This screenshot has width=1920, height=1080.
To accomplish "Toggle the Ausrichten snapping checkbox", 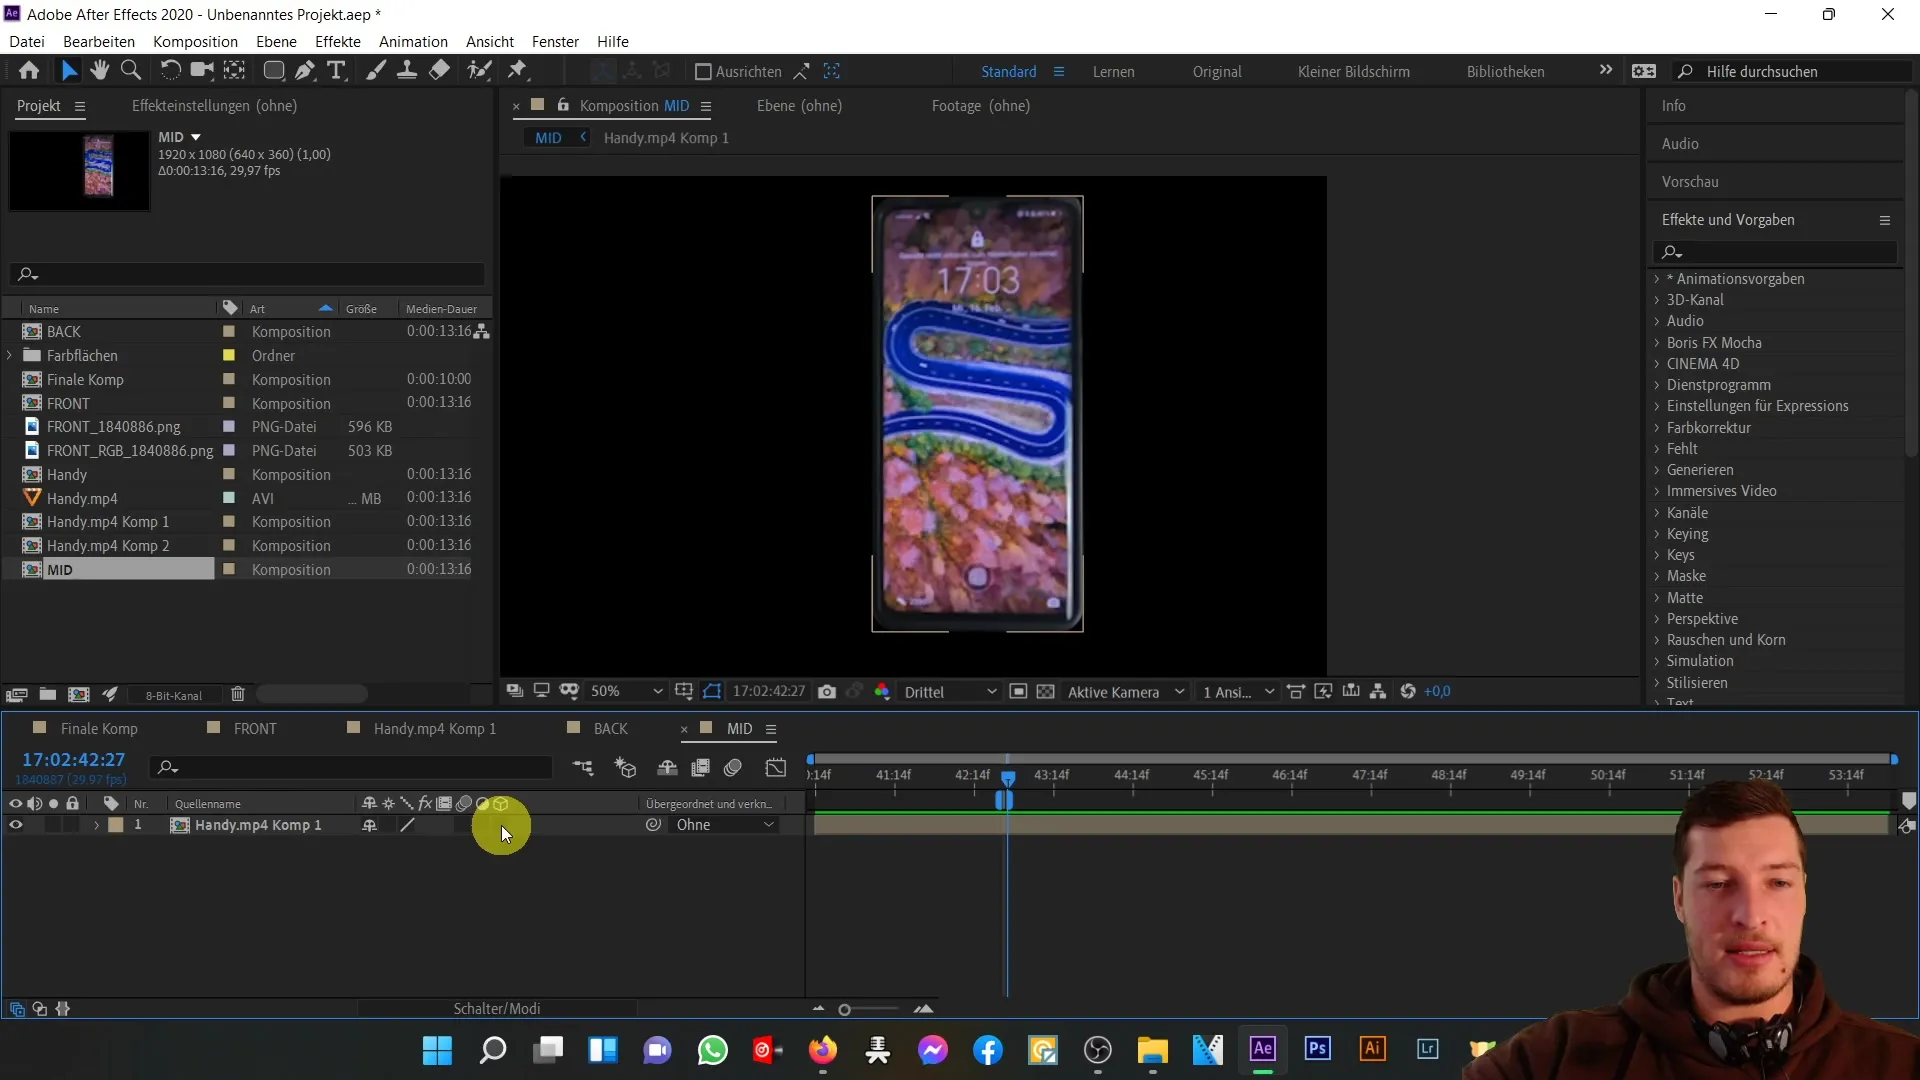I will coord(703,72).
